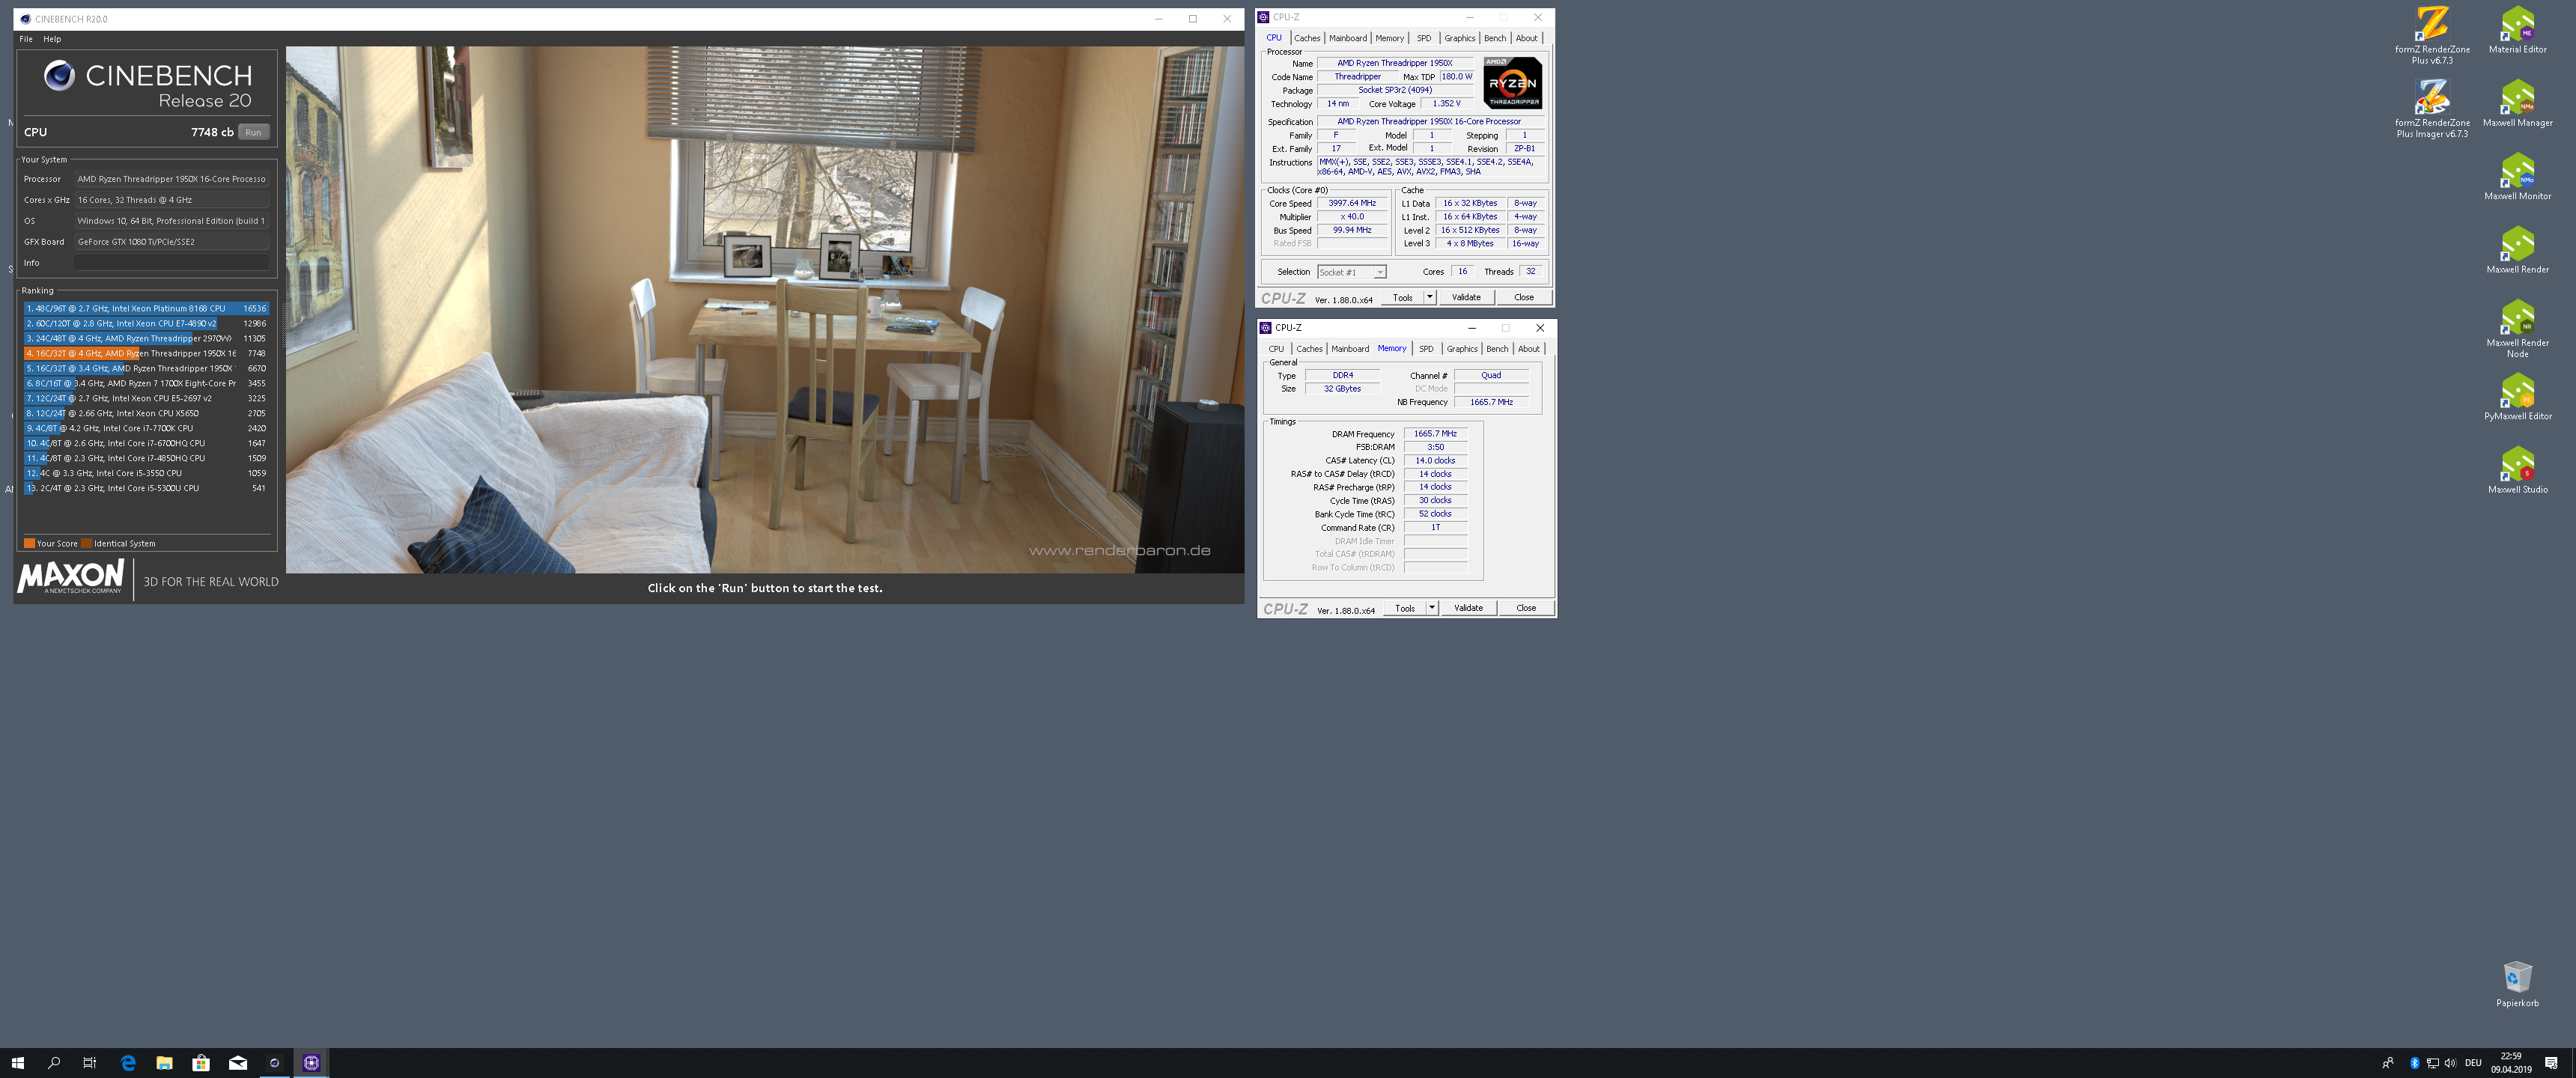Open formZ RenderZone Plus Imager desktop icon
This screenshot has height=1078, width=2576.
[x=2431, y=109]
